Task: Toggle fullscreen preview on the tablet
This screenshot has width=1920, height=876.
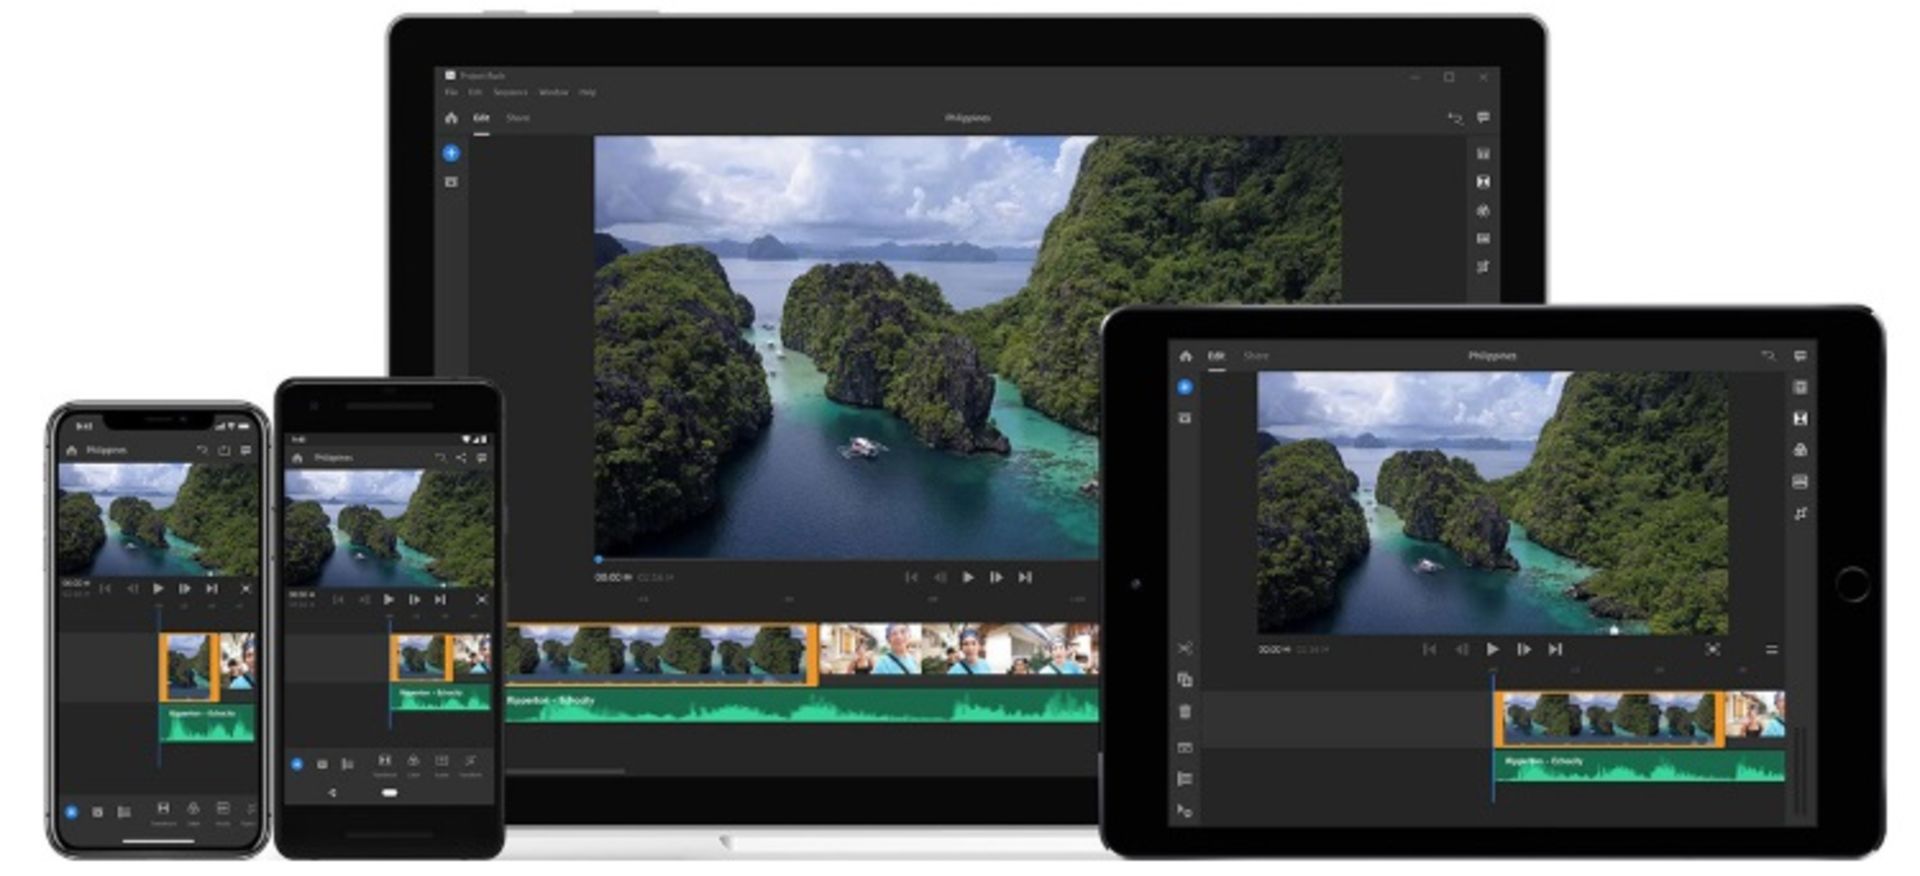Action: [1713, 649]
